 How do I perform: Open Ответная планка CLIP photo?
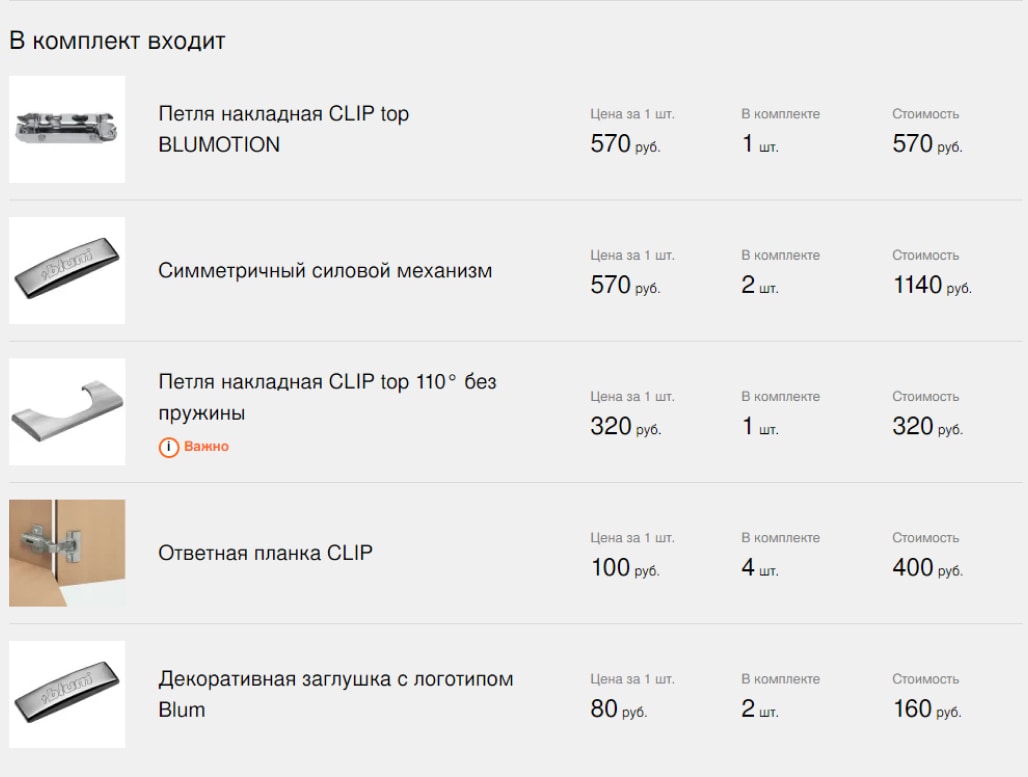tap(67, 553)
